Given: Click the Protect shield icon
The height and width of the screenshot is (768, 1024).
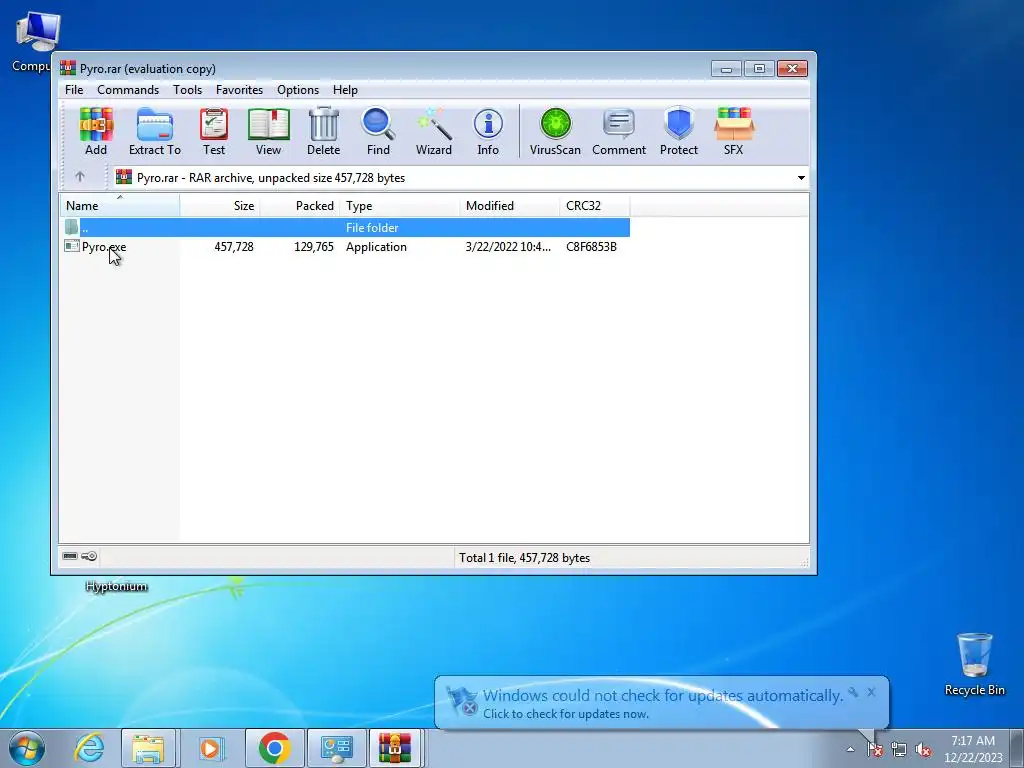Looking at the screenshot, I should coord(679,131).
